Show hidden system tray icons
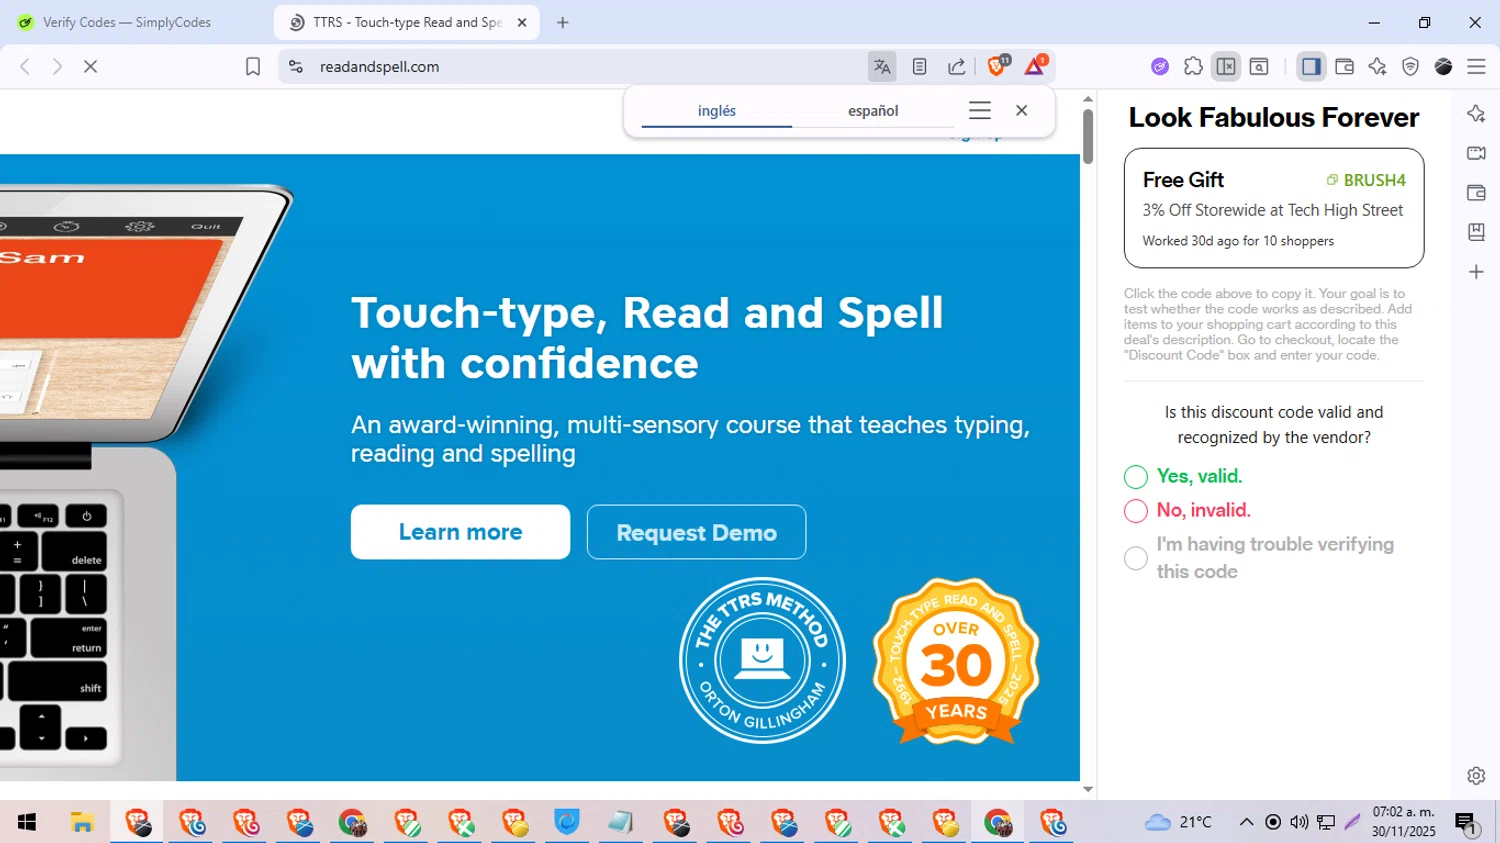Screen dimensions: 1500x843 point(1246,822)
